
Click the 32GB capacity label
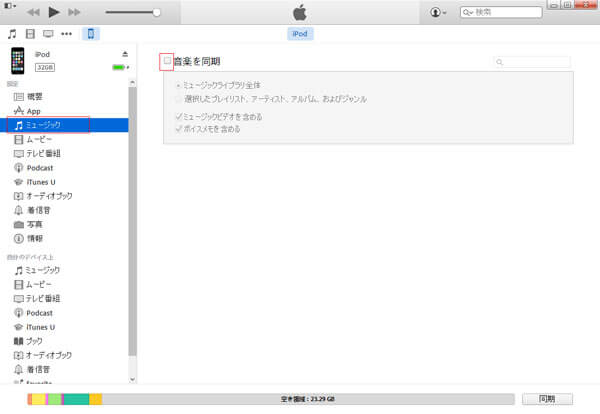(x=45, y=67)
